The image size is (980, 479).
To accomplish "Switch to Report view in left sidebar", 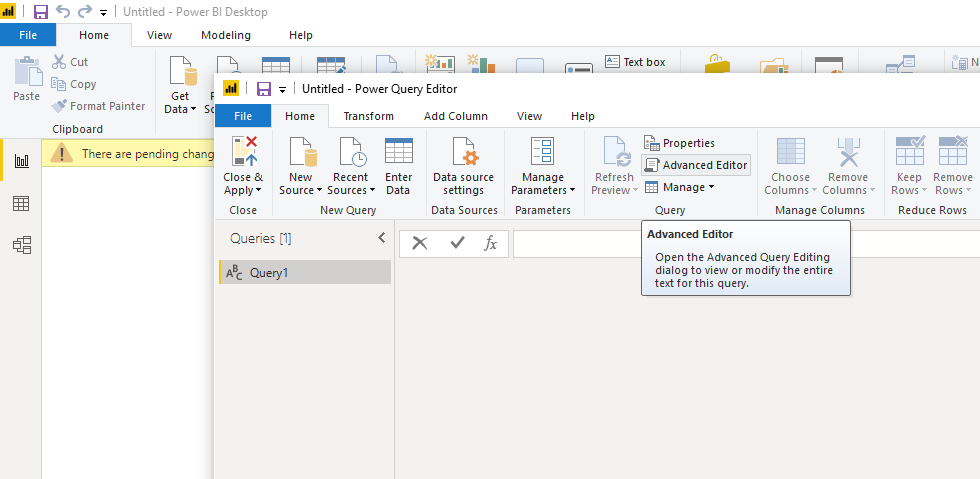I will coord(21,161).
